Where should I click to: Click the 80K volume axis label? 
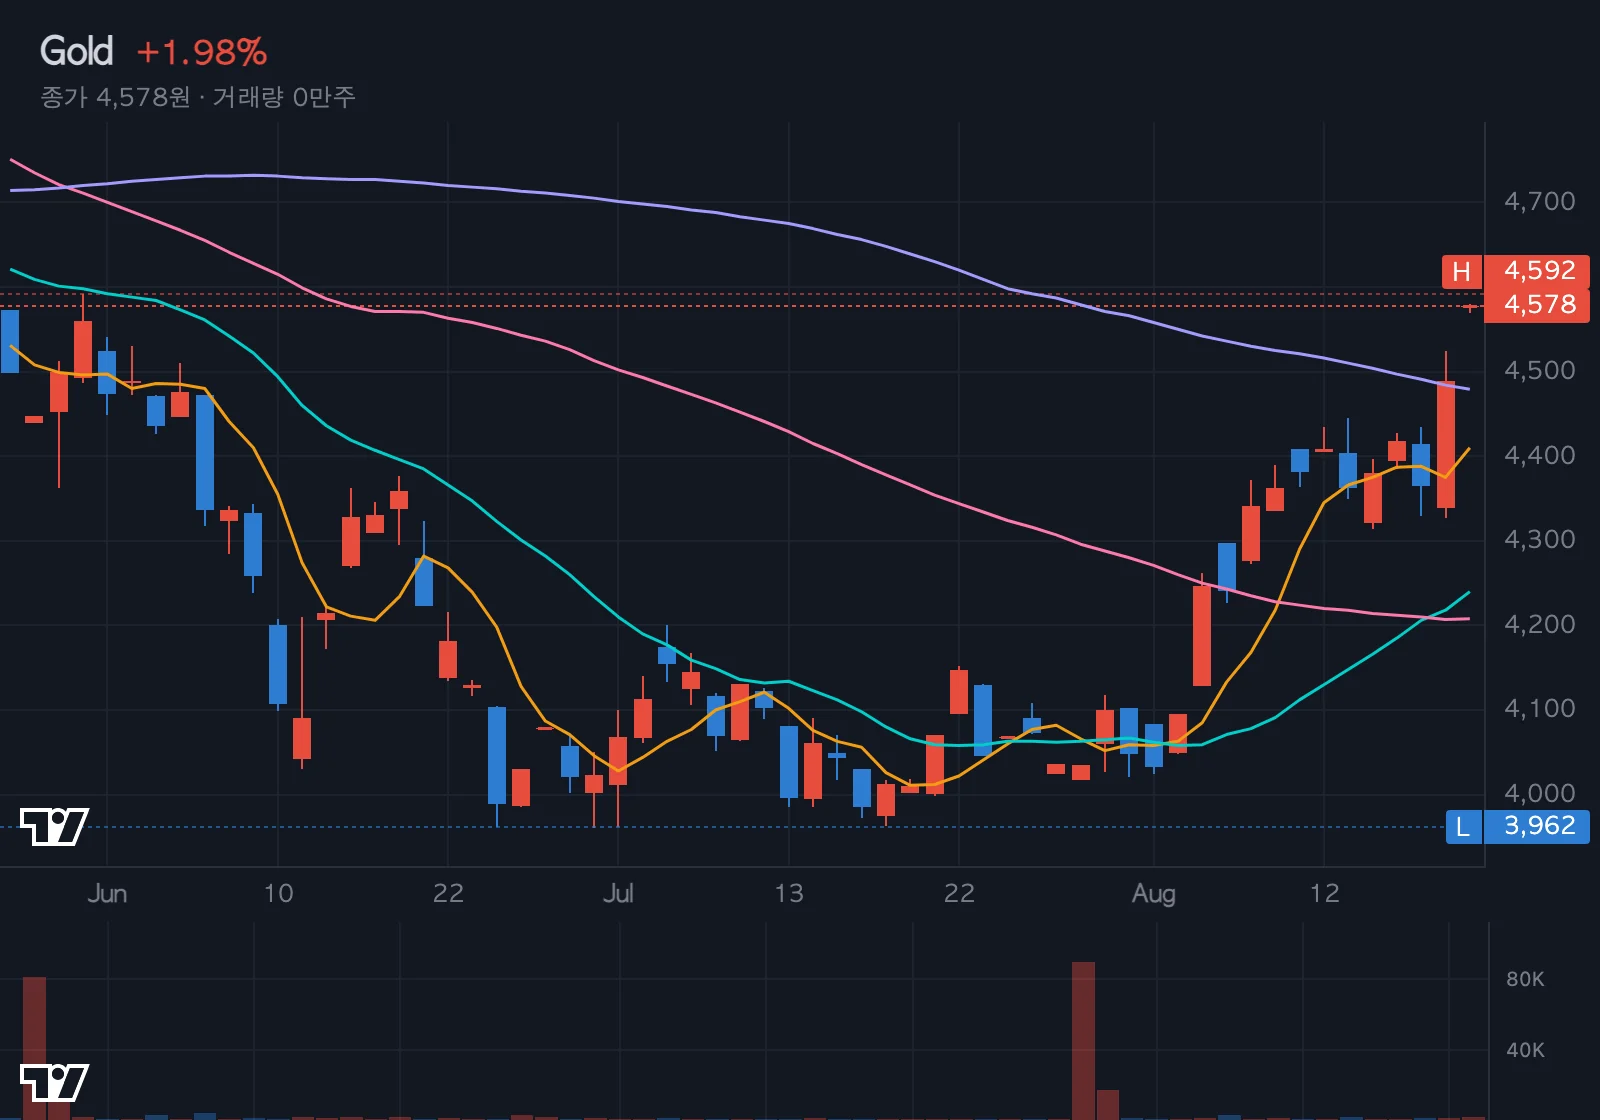pos(1525,979)
